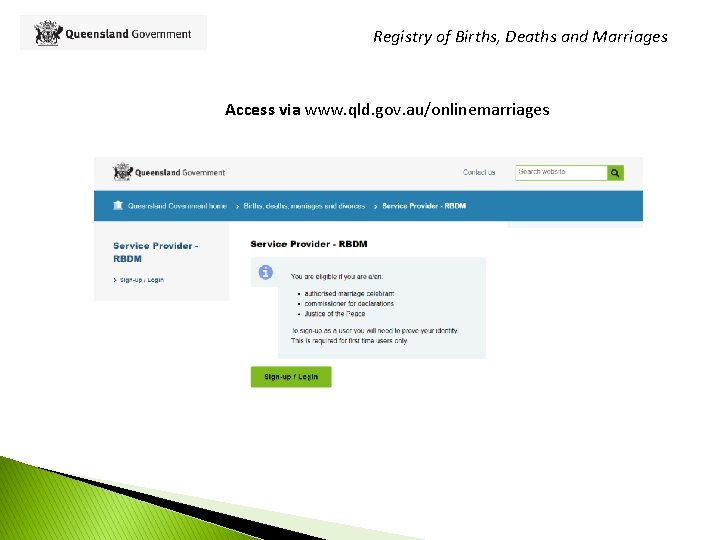Click 'Registry of Births, Deaths and Marriages' title

pos(520,37)
